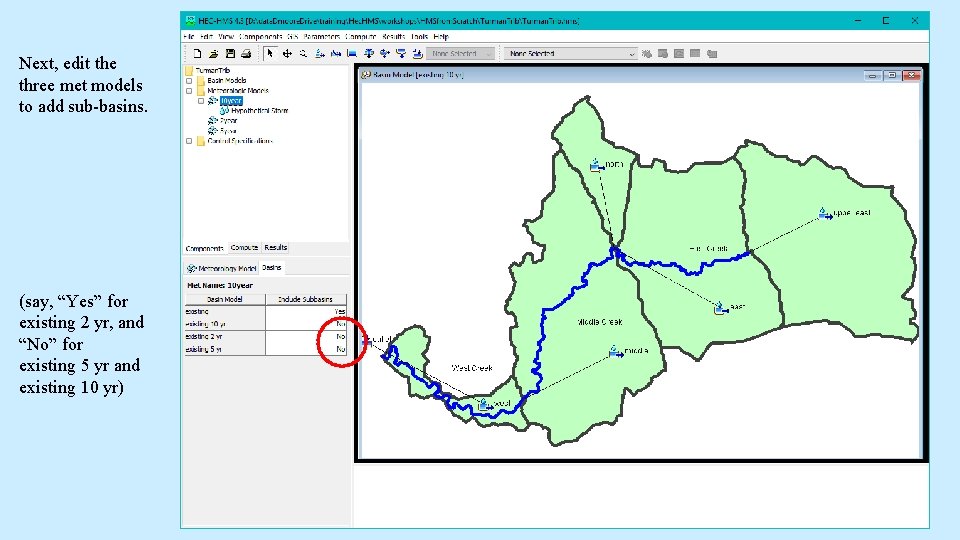Open the Parameters menu
This screenshot has width=960, height=540.
click(x=321, y=37)
